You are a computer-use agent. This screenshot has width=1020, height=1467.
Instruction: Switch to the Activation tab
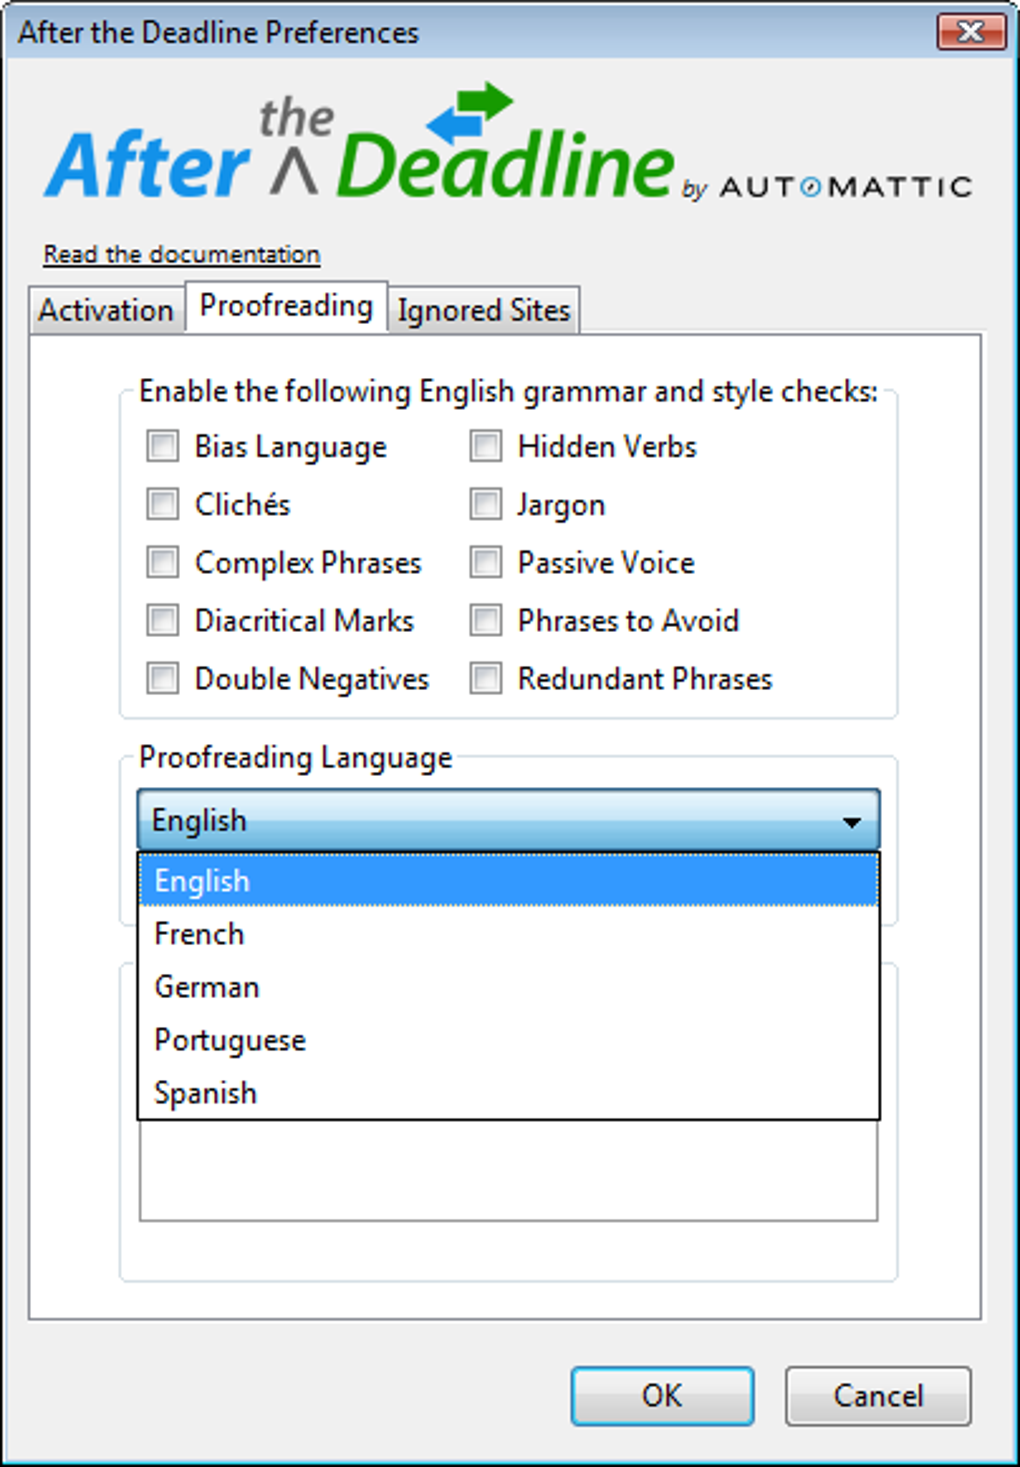106,310
